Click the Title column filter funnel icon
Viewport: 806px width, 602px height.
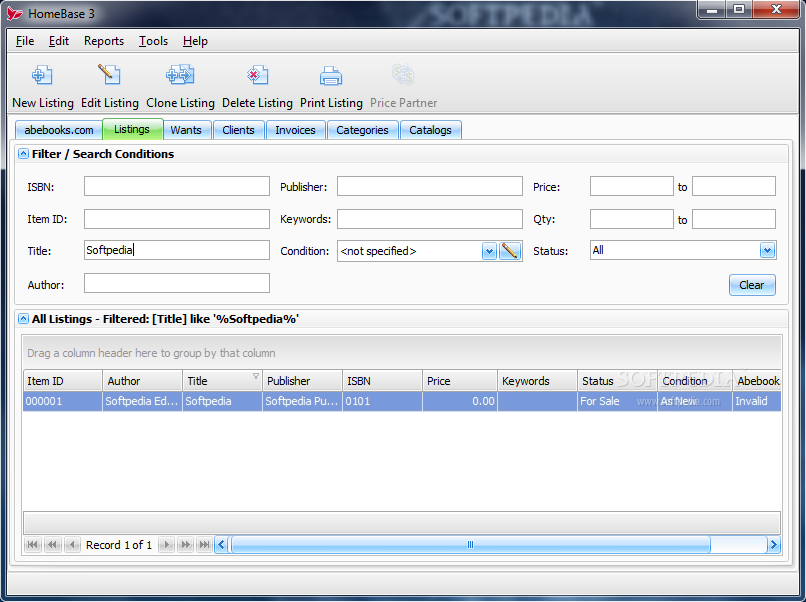point(255,376)
